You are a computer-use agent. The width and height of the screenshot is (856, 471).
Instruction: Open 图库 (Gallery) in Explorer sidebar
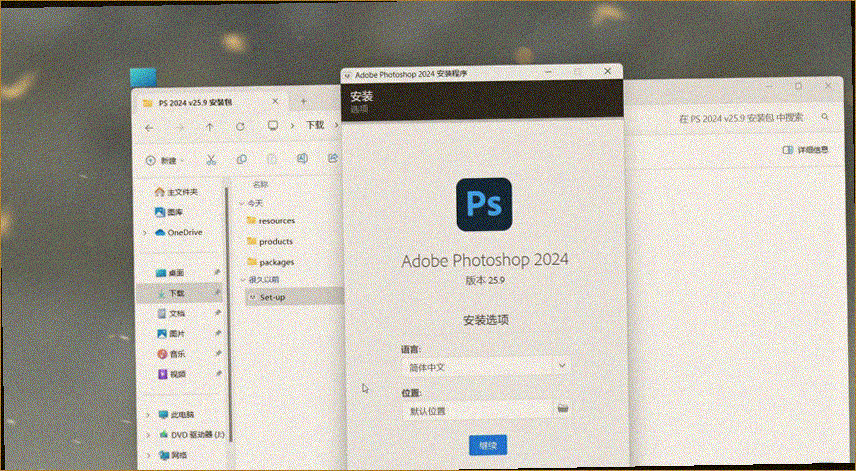169,212
